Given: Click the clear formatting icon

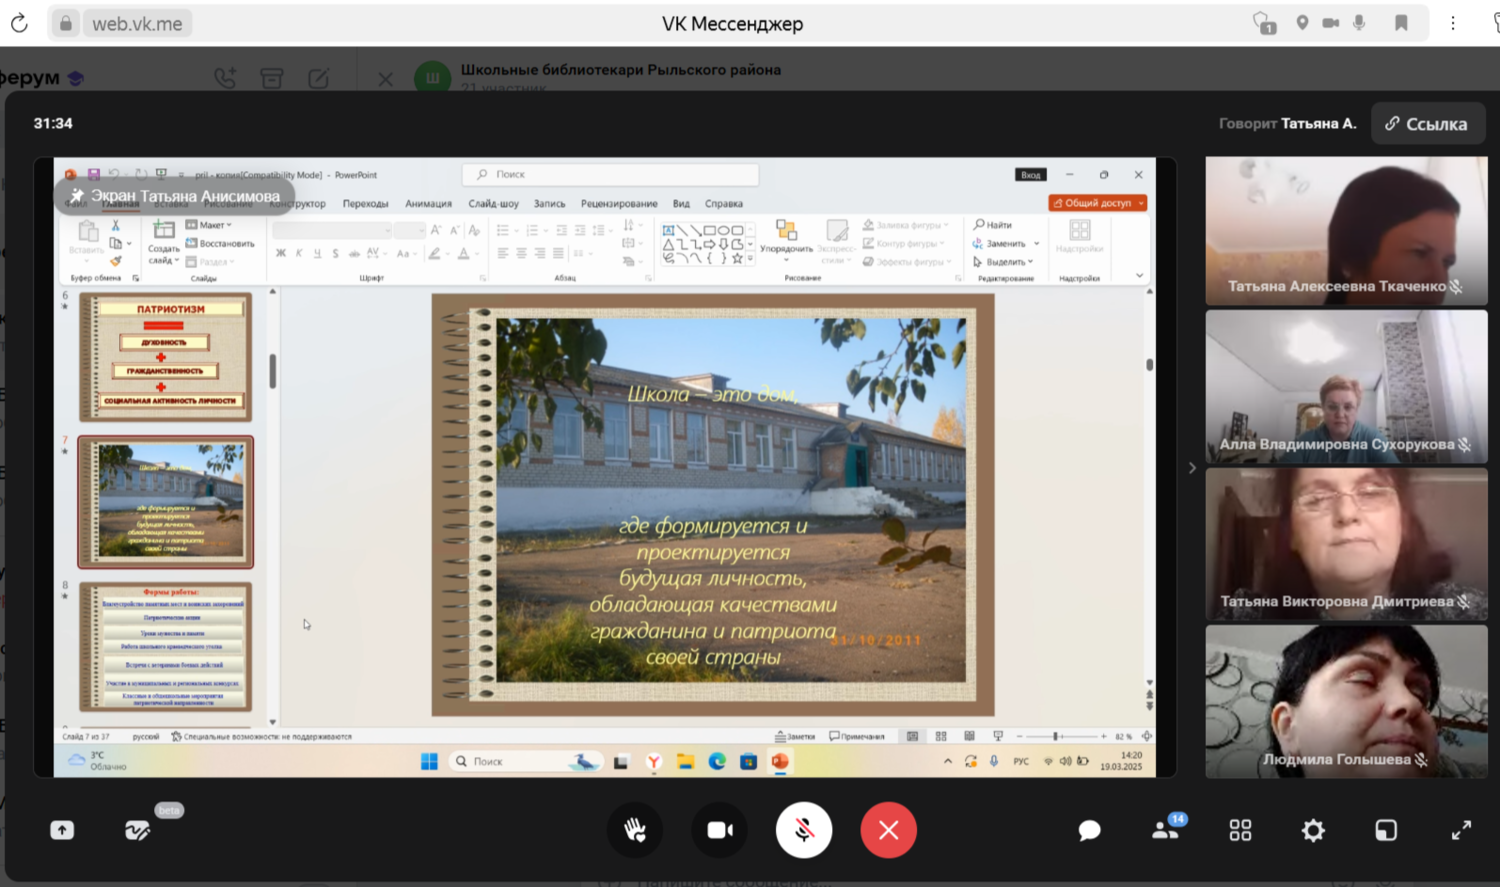Looking at the screenshot, I should (474, 230).
